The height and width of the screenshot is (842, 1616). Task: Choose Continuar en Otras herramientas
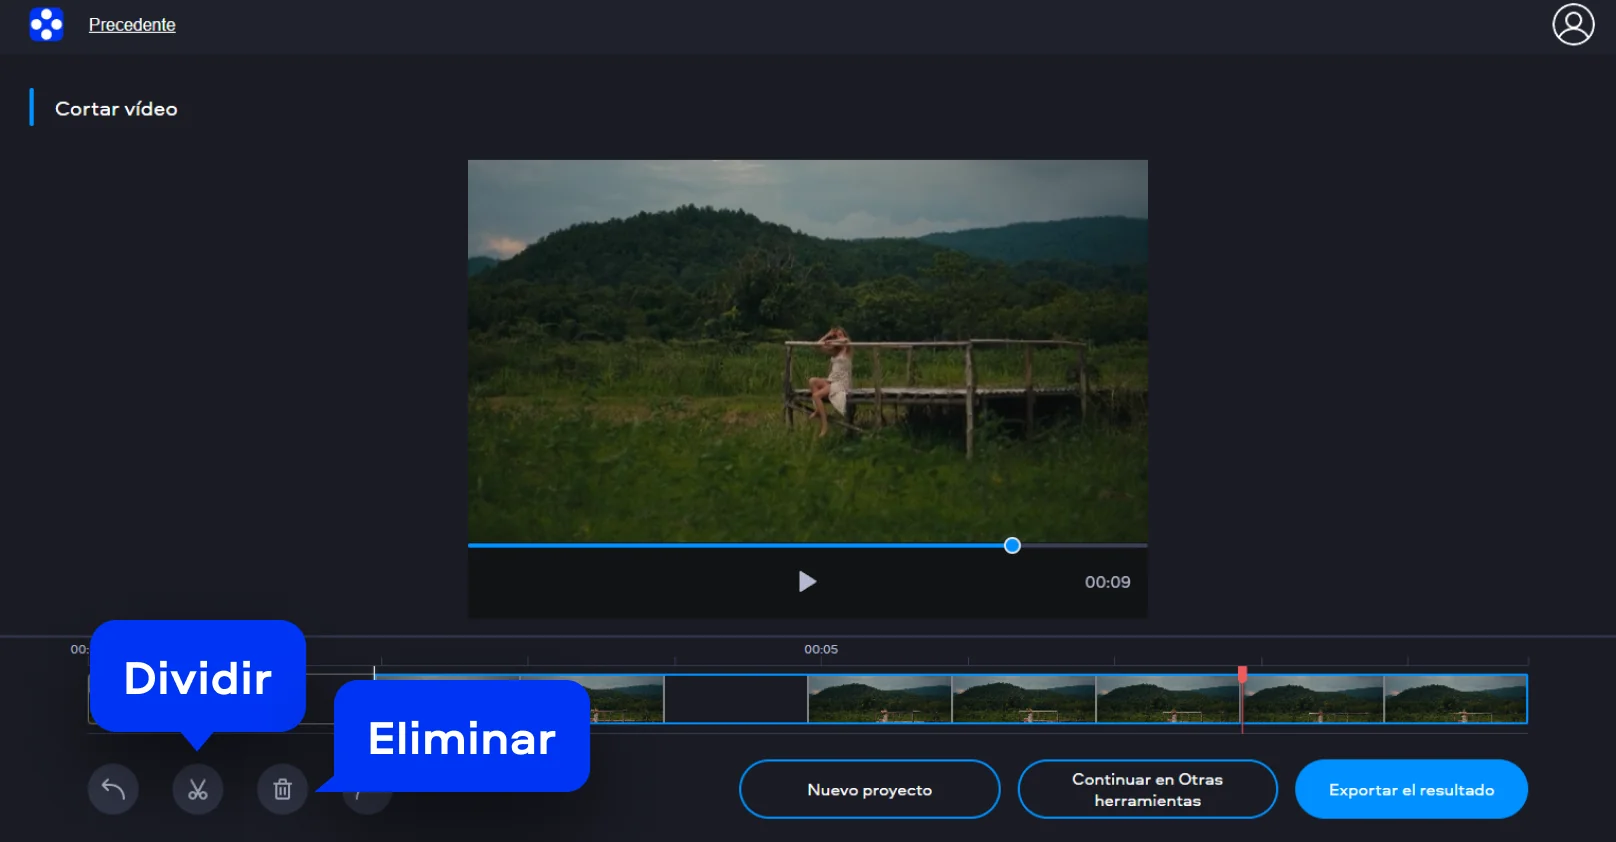[1147, 789]
